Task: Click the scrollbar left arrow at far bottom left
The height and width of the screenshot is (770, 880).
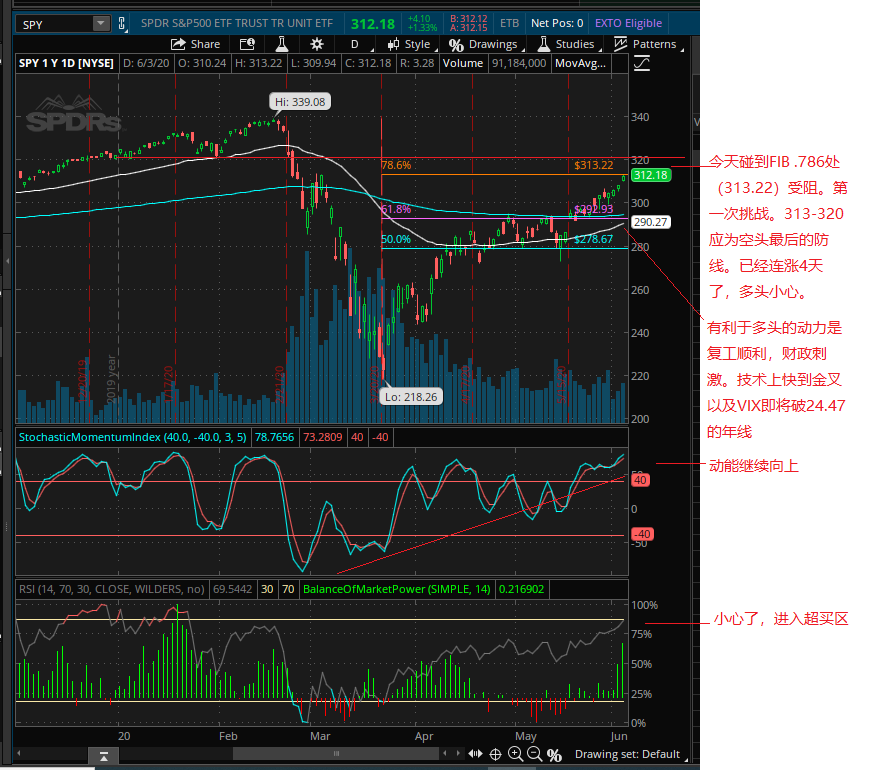Action: (x=19, y=753)
